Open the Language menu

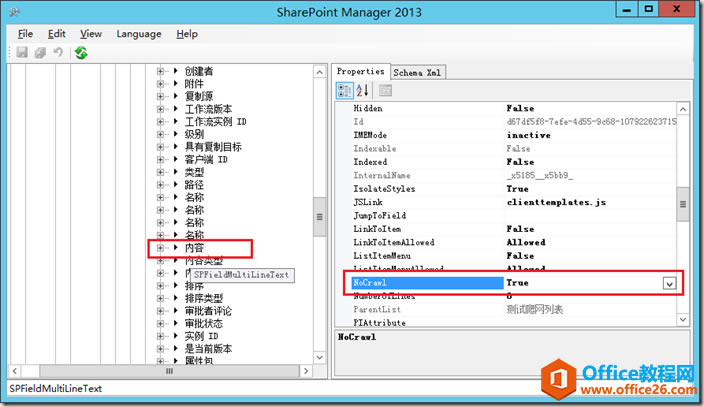(139, 34)
